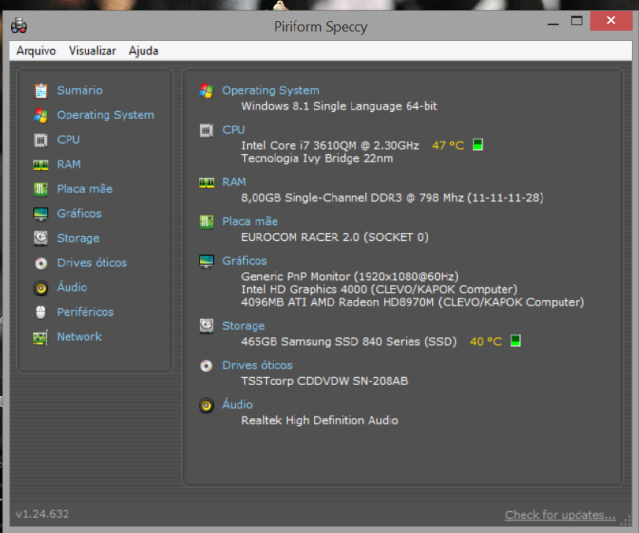Open the Arquivo menu

pyautogui.click(x=36, y=51)
